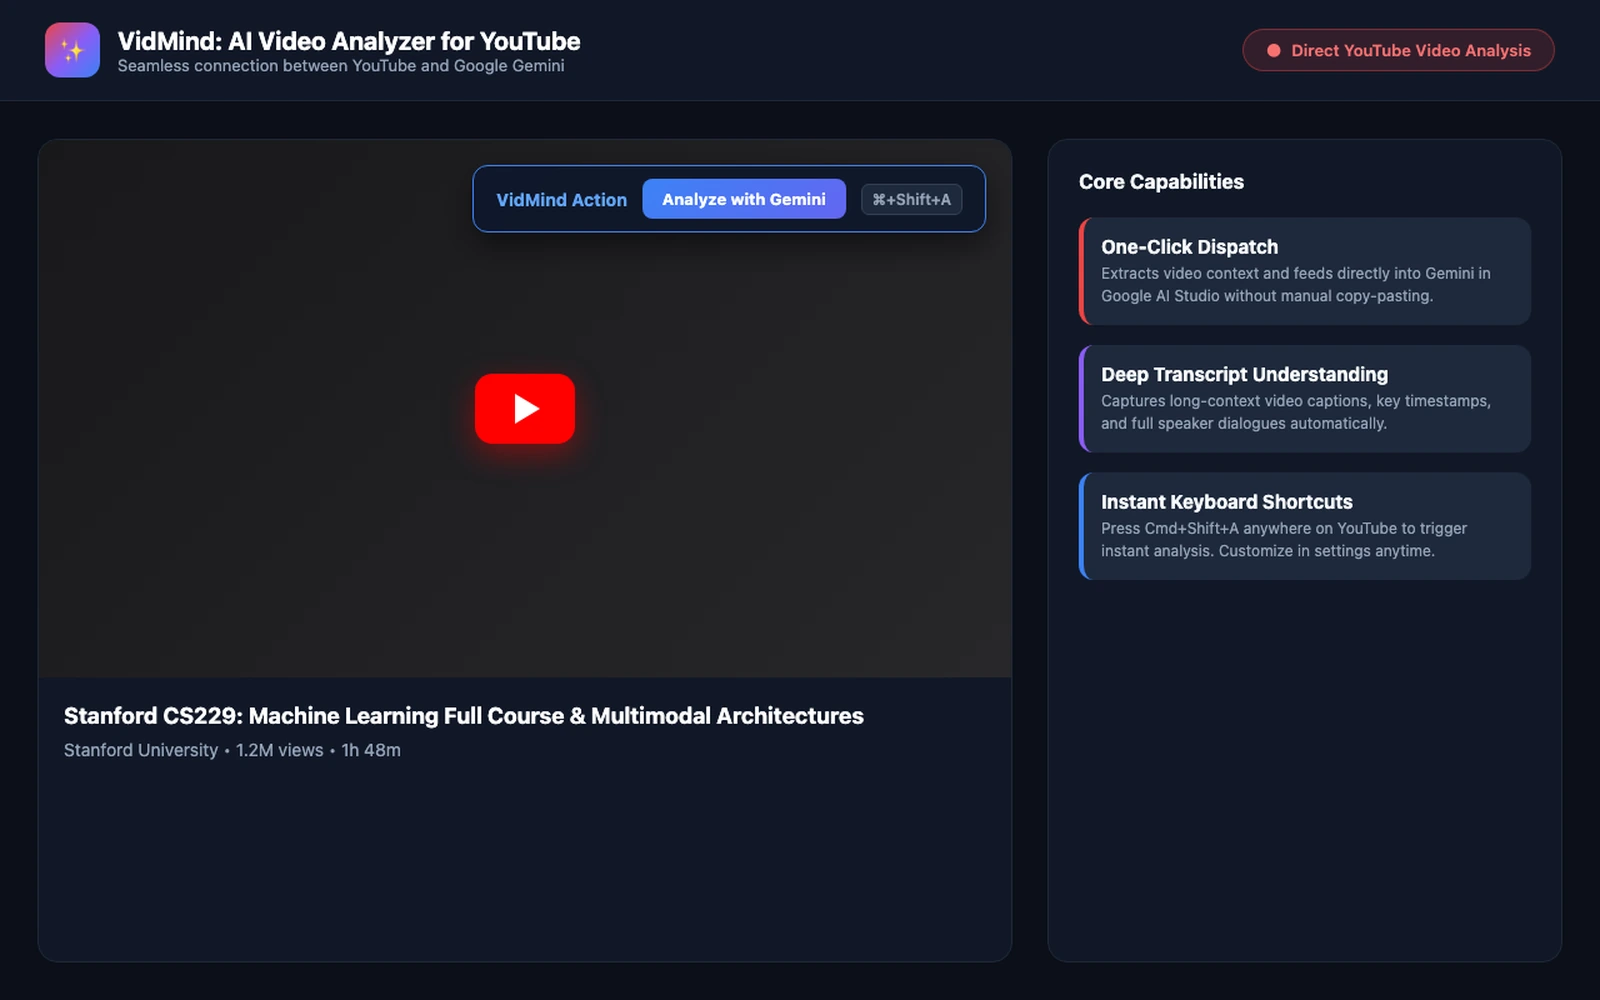Click the Stanford University channel name
This screenshot has width=1600, height=1000.
(x=141, y=750)
